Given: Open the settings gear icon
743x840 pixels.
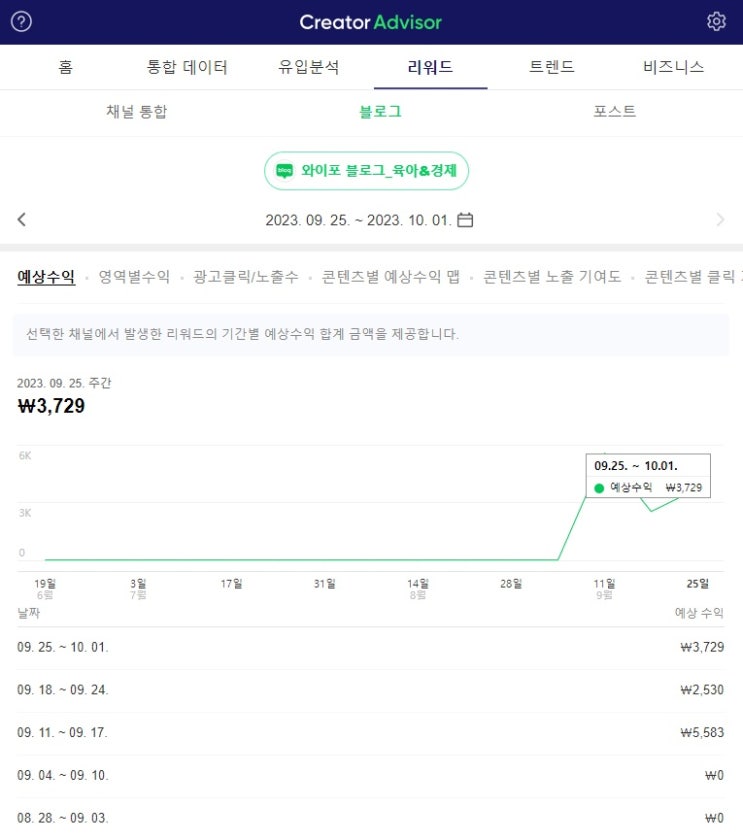Looking at the screenshot, I should pyautogui.click(x=716, y=22).
